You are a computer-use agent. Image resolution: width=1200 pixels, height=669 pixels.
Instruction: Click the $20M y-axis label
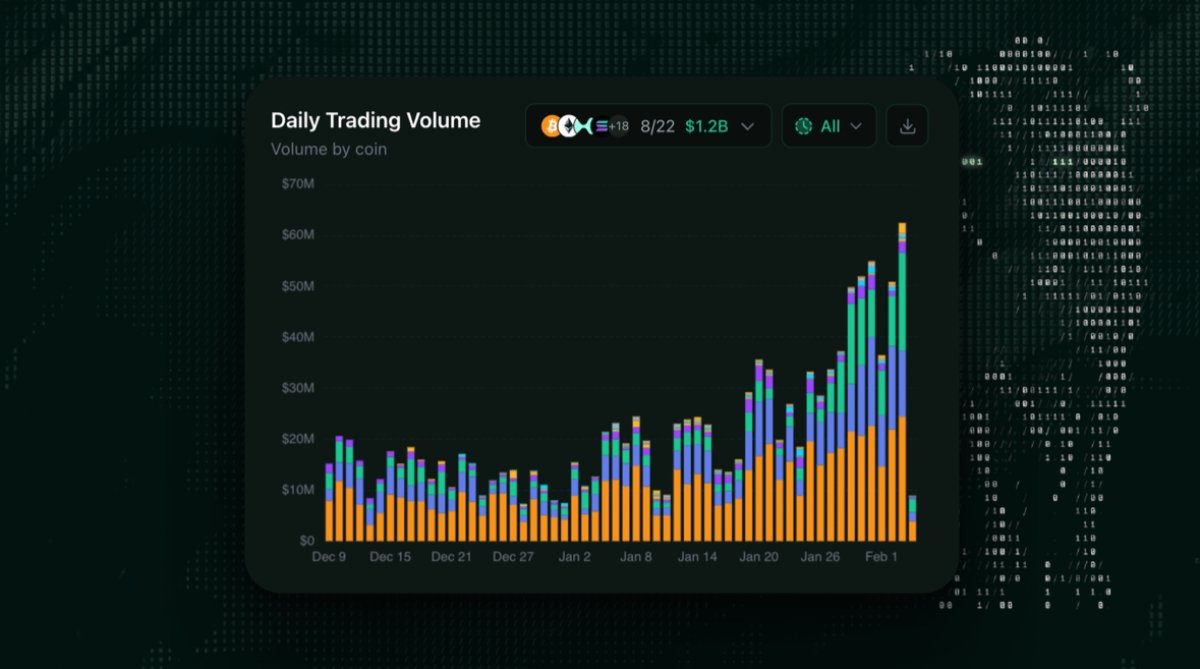pos(298,439)
